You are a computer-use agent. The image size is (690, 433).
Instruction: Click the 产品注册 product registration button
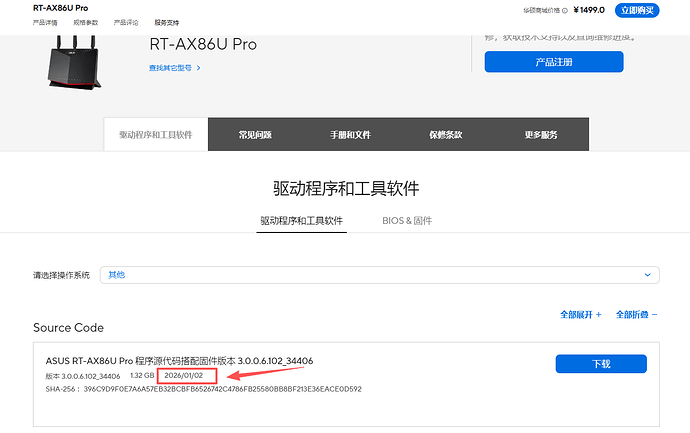(554, 62)
